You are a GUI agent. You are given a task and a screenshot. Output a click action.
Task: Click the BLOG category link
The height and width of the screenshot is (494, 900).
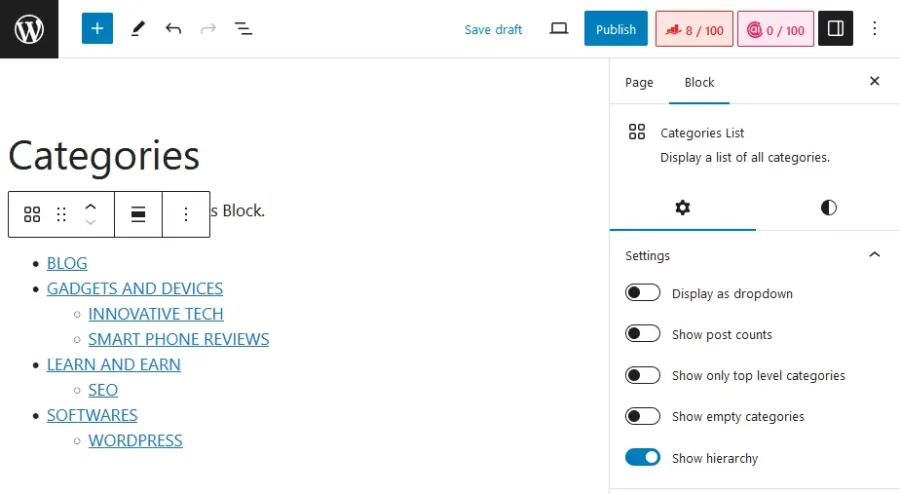click(67, 263)
